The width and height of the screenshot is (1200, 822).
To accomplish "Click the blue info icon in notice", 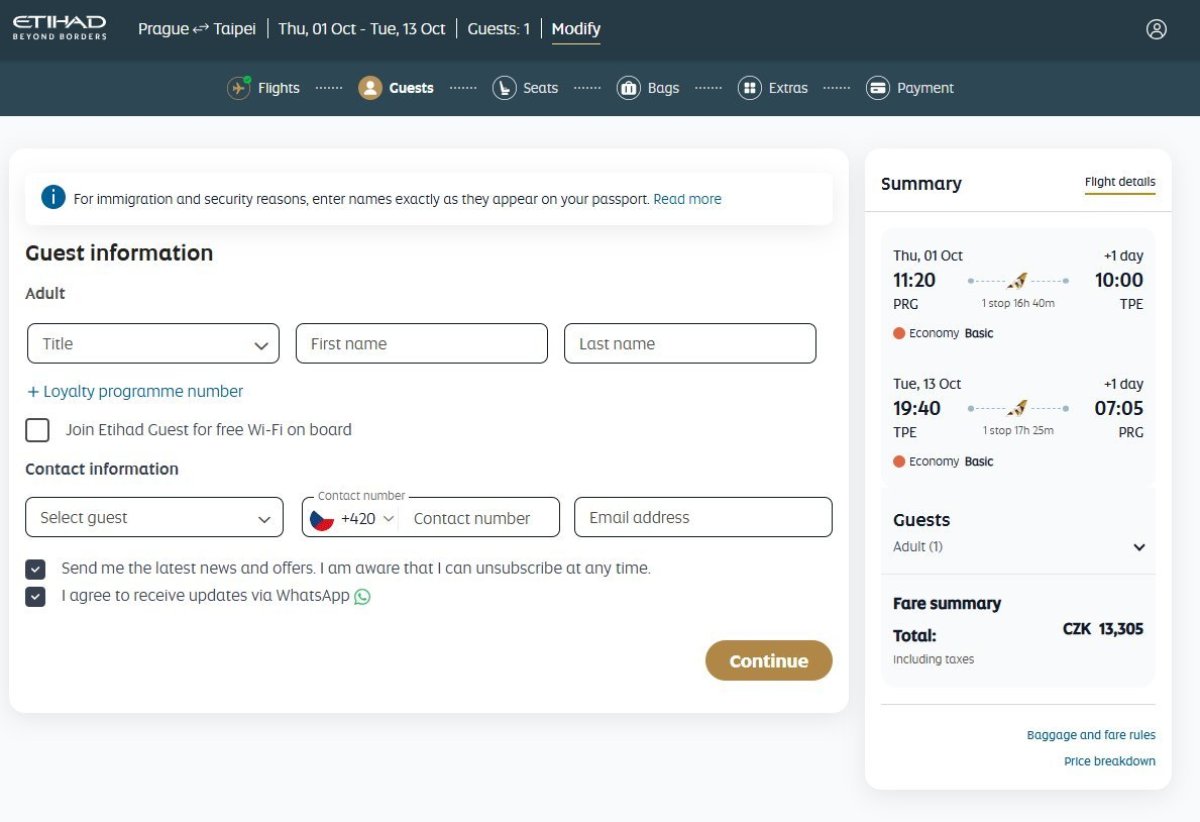I will [53, 197].
